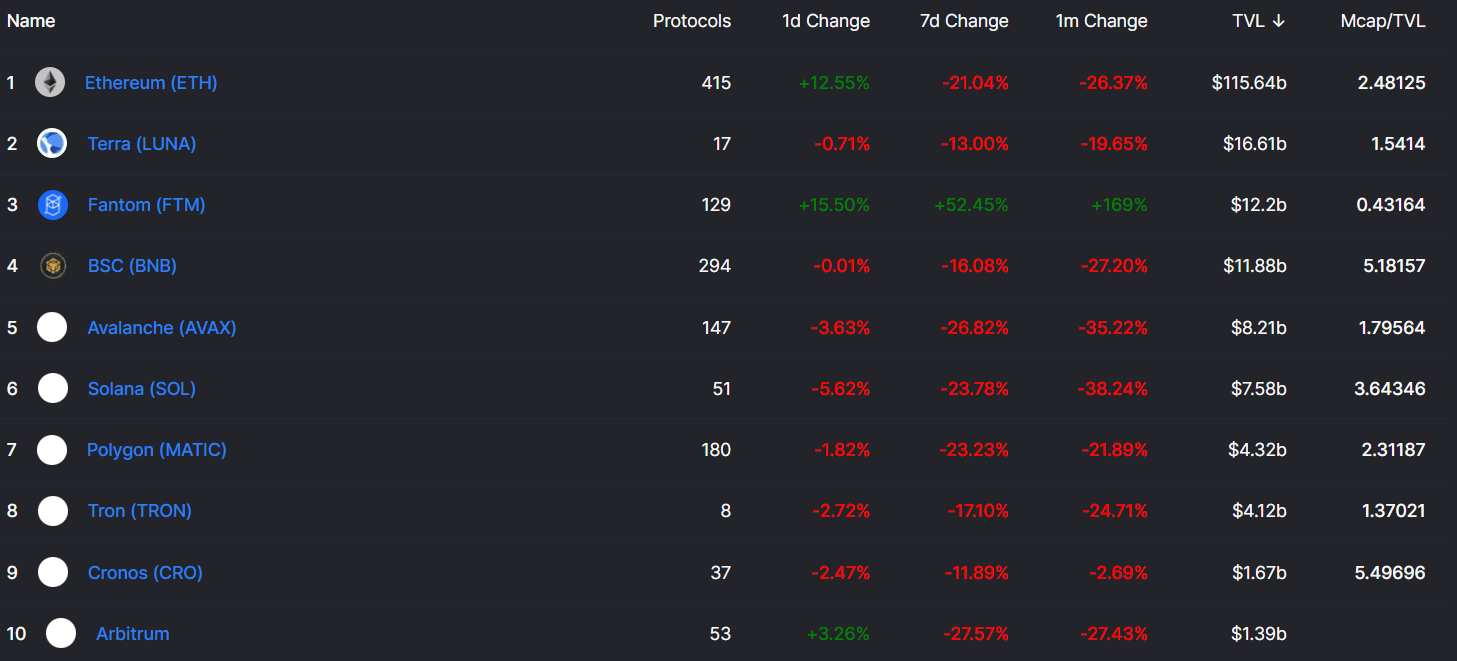Image resolution: width=1457 pixels, height=661 pixels.
Task: Click the Name column header
Action: click(x=31, y=21)
